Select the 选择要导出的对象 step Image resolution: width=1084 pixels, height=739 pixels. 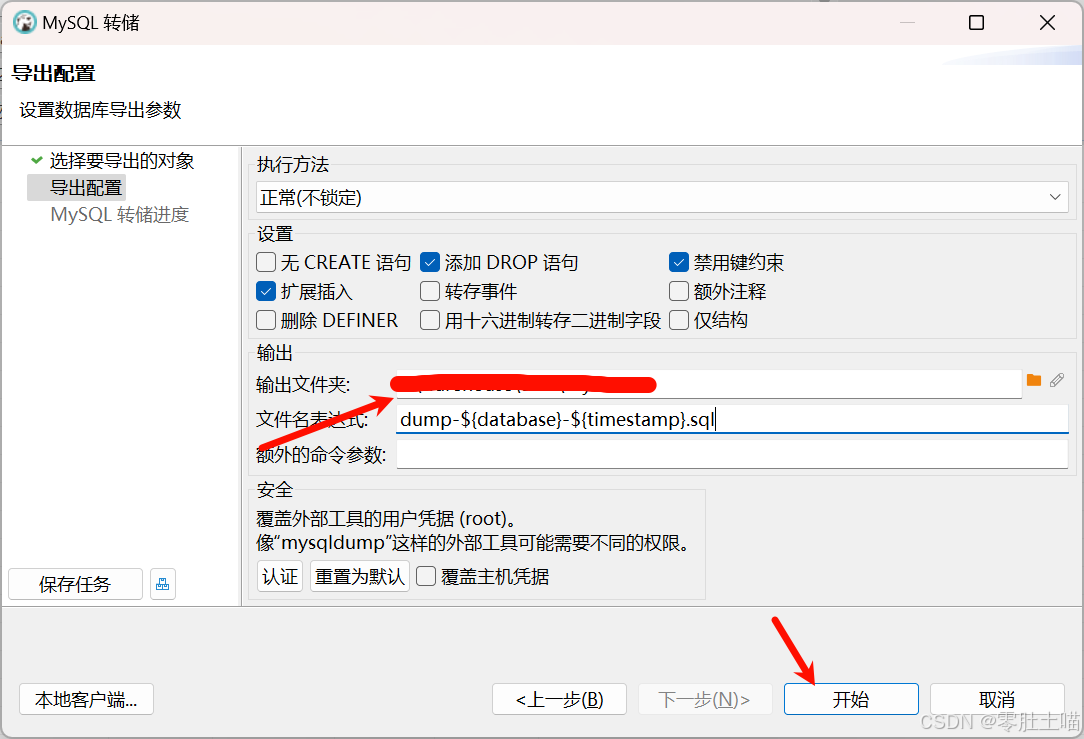coord(122,161)
